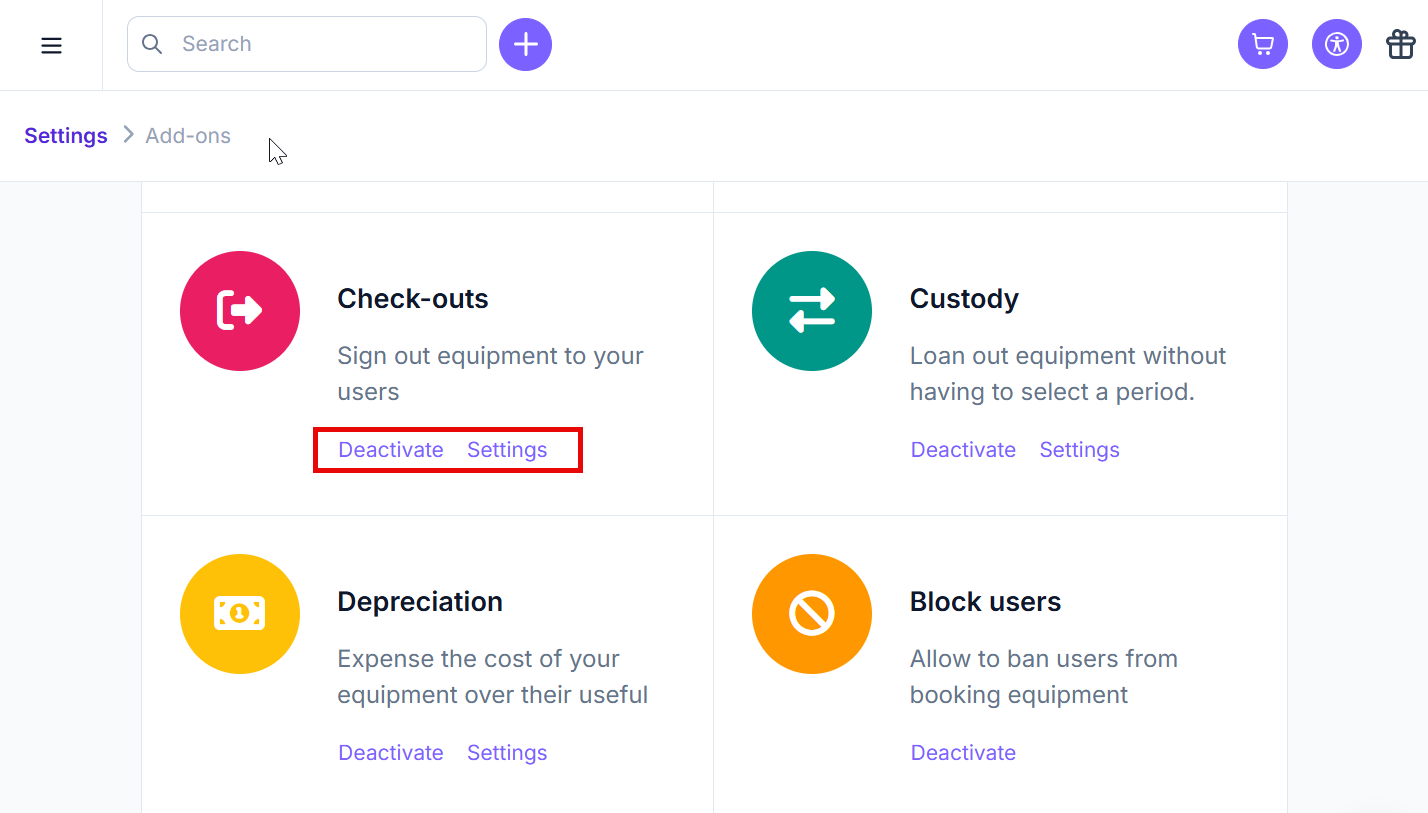Click the yellow Depreciation money icon
The height and width of the screenshot is (813, 1428).
[x=240, y=614]
